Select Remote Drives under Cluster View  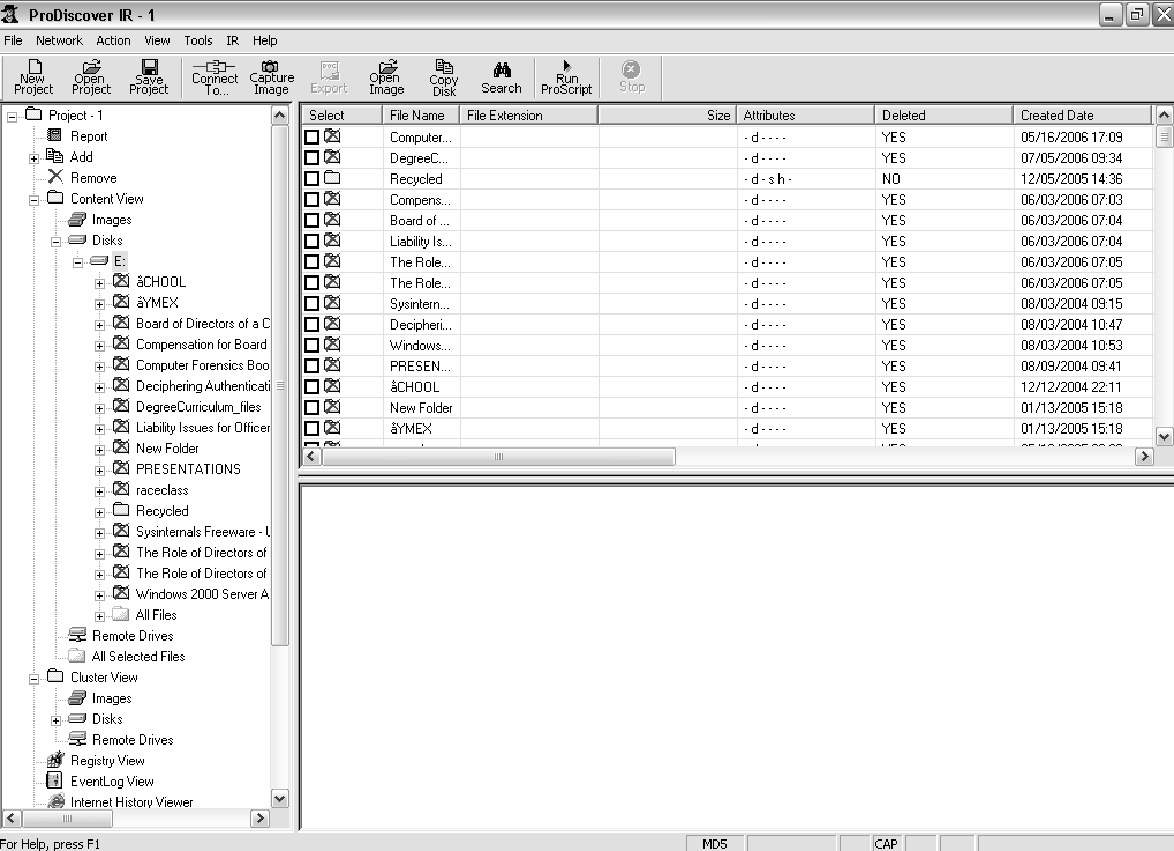pos(132,739)
